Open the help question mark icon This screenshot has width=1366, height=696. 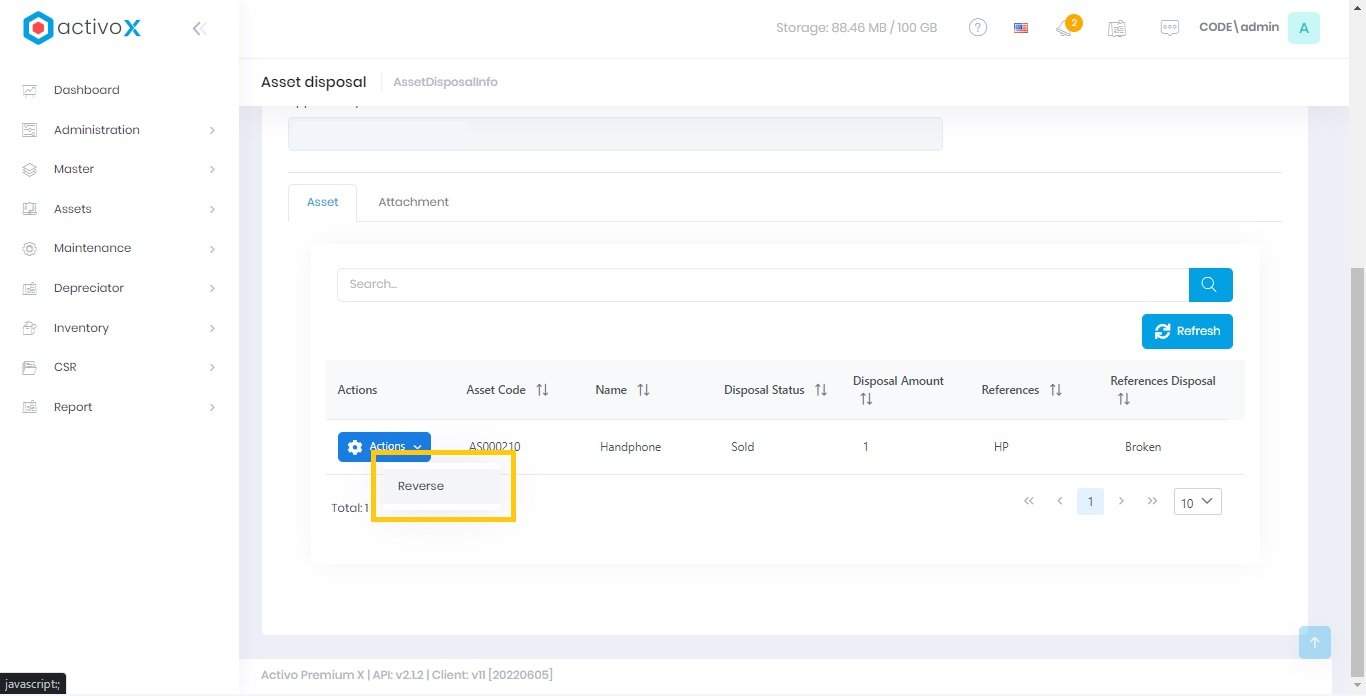coord(978,28)
